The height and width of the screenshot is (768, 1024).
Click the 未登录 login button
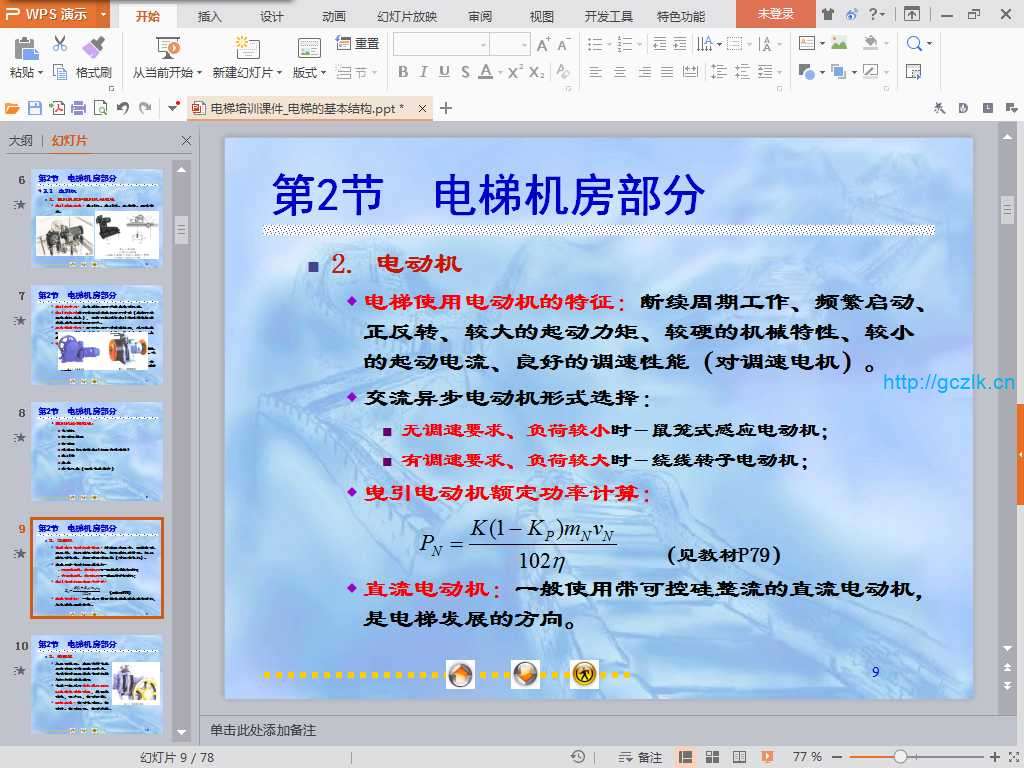pos(775,15)
